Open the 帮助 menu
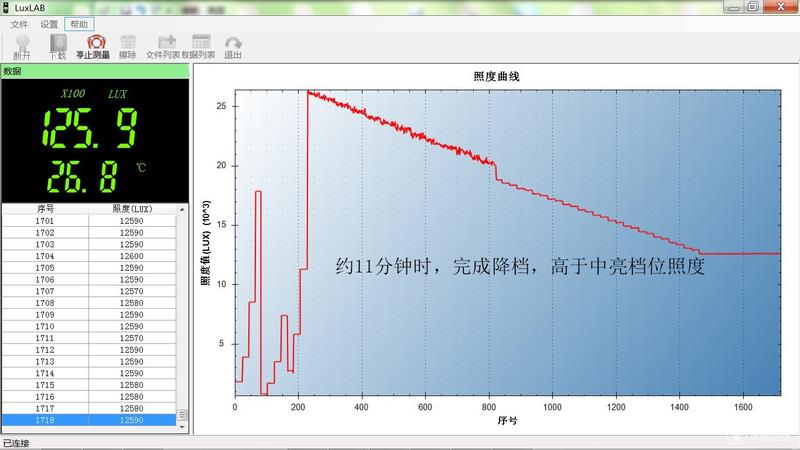Image resolution: width=800 pixels, height=450 pixels. click(x=79, y=24)
